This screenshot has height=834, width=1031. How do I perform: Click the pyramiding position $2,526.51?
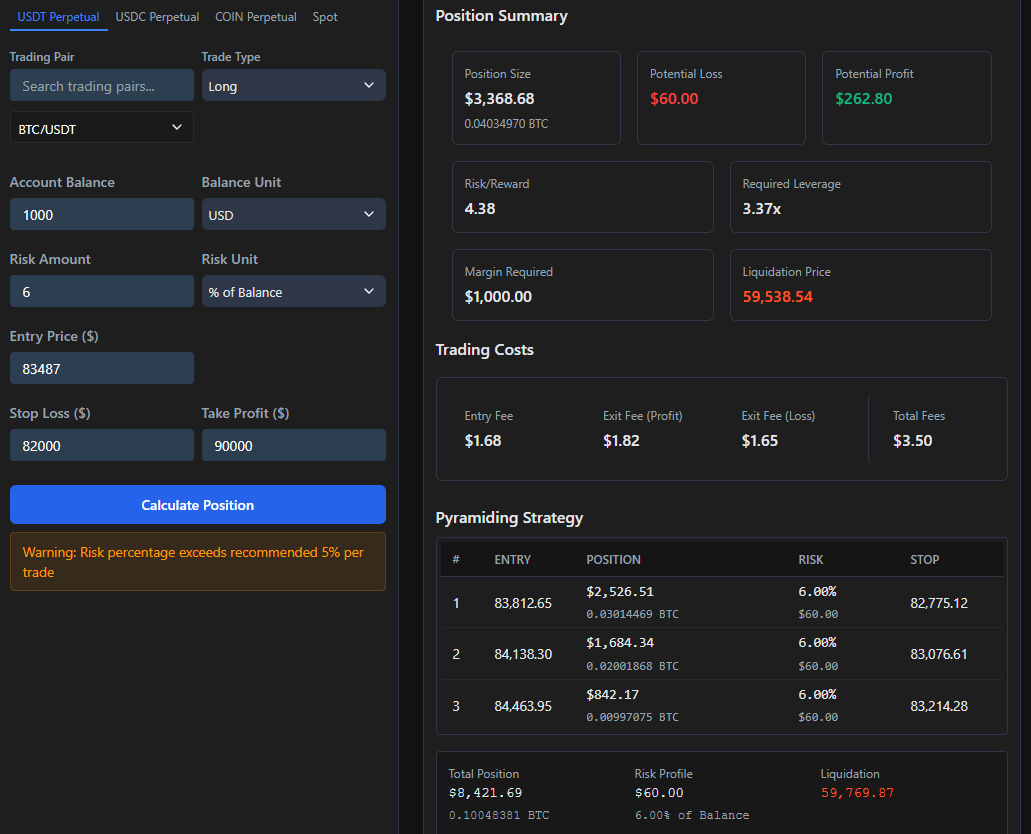620,592
